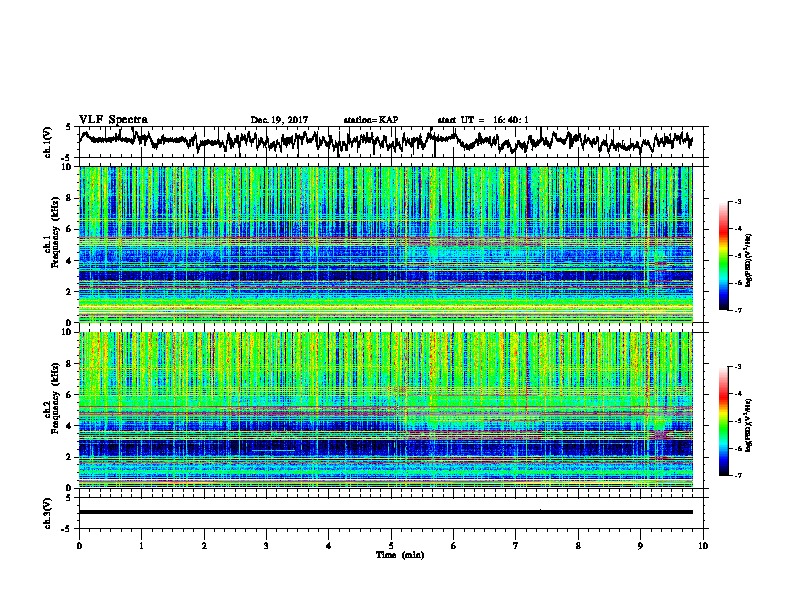
Task: Select the "Dec. 19, 2017" date text
Action: point(279,120)
